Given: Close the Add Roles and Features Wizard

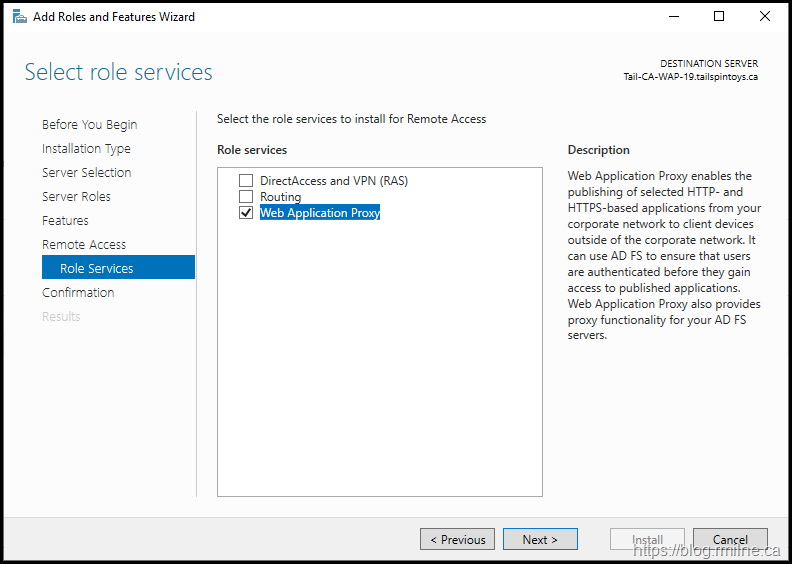Looking at the screenshot, I should click(765, 17).
